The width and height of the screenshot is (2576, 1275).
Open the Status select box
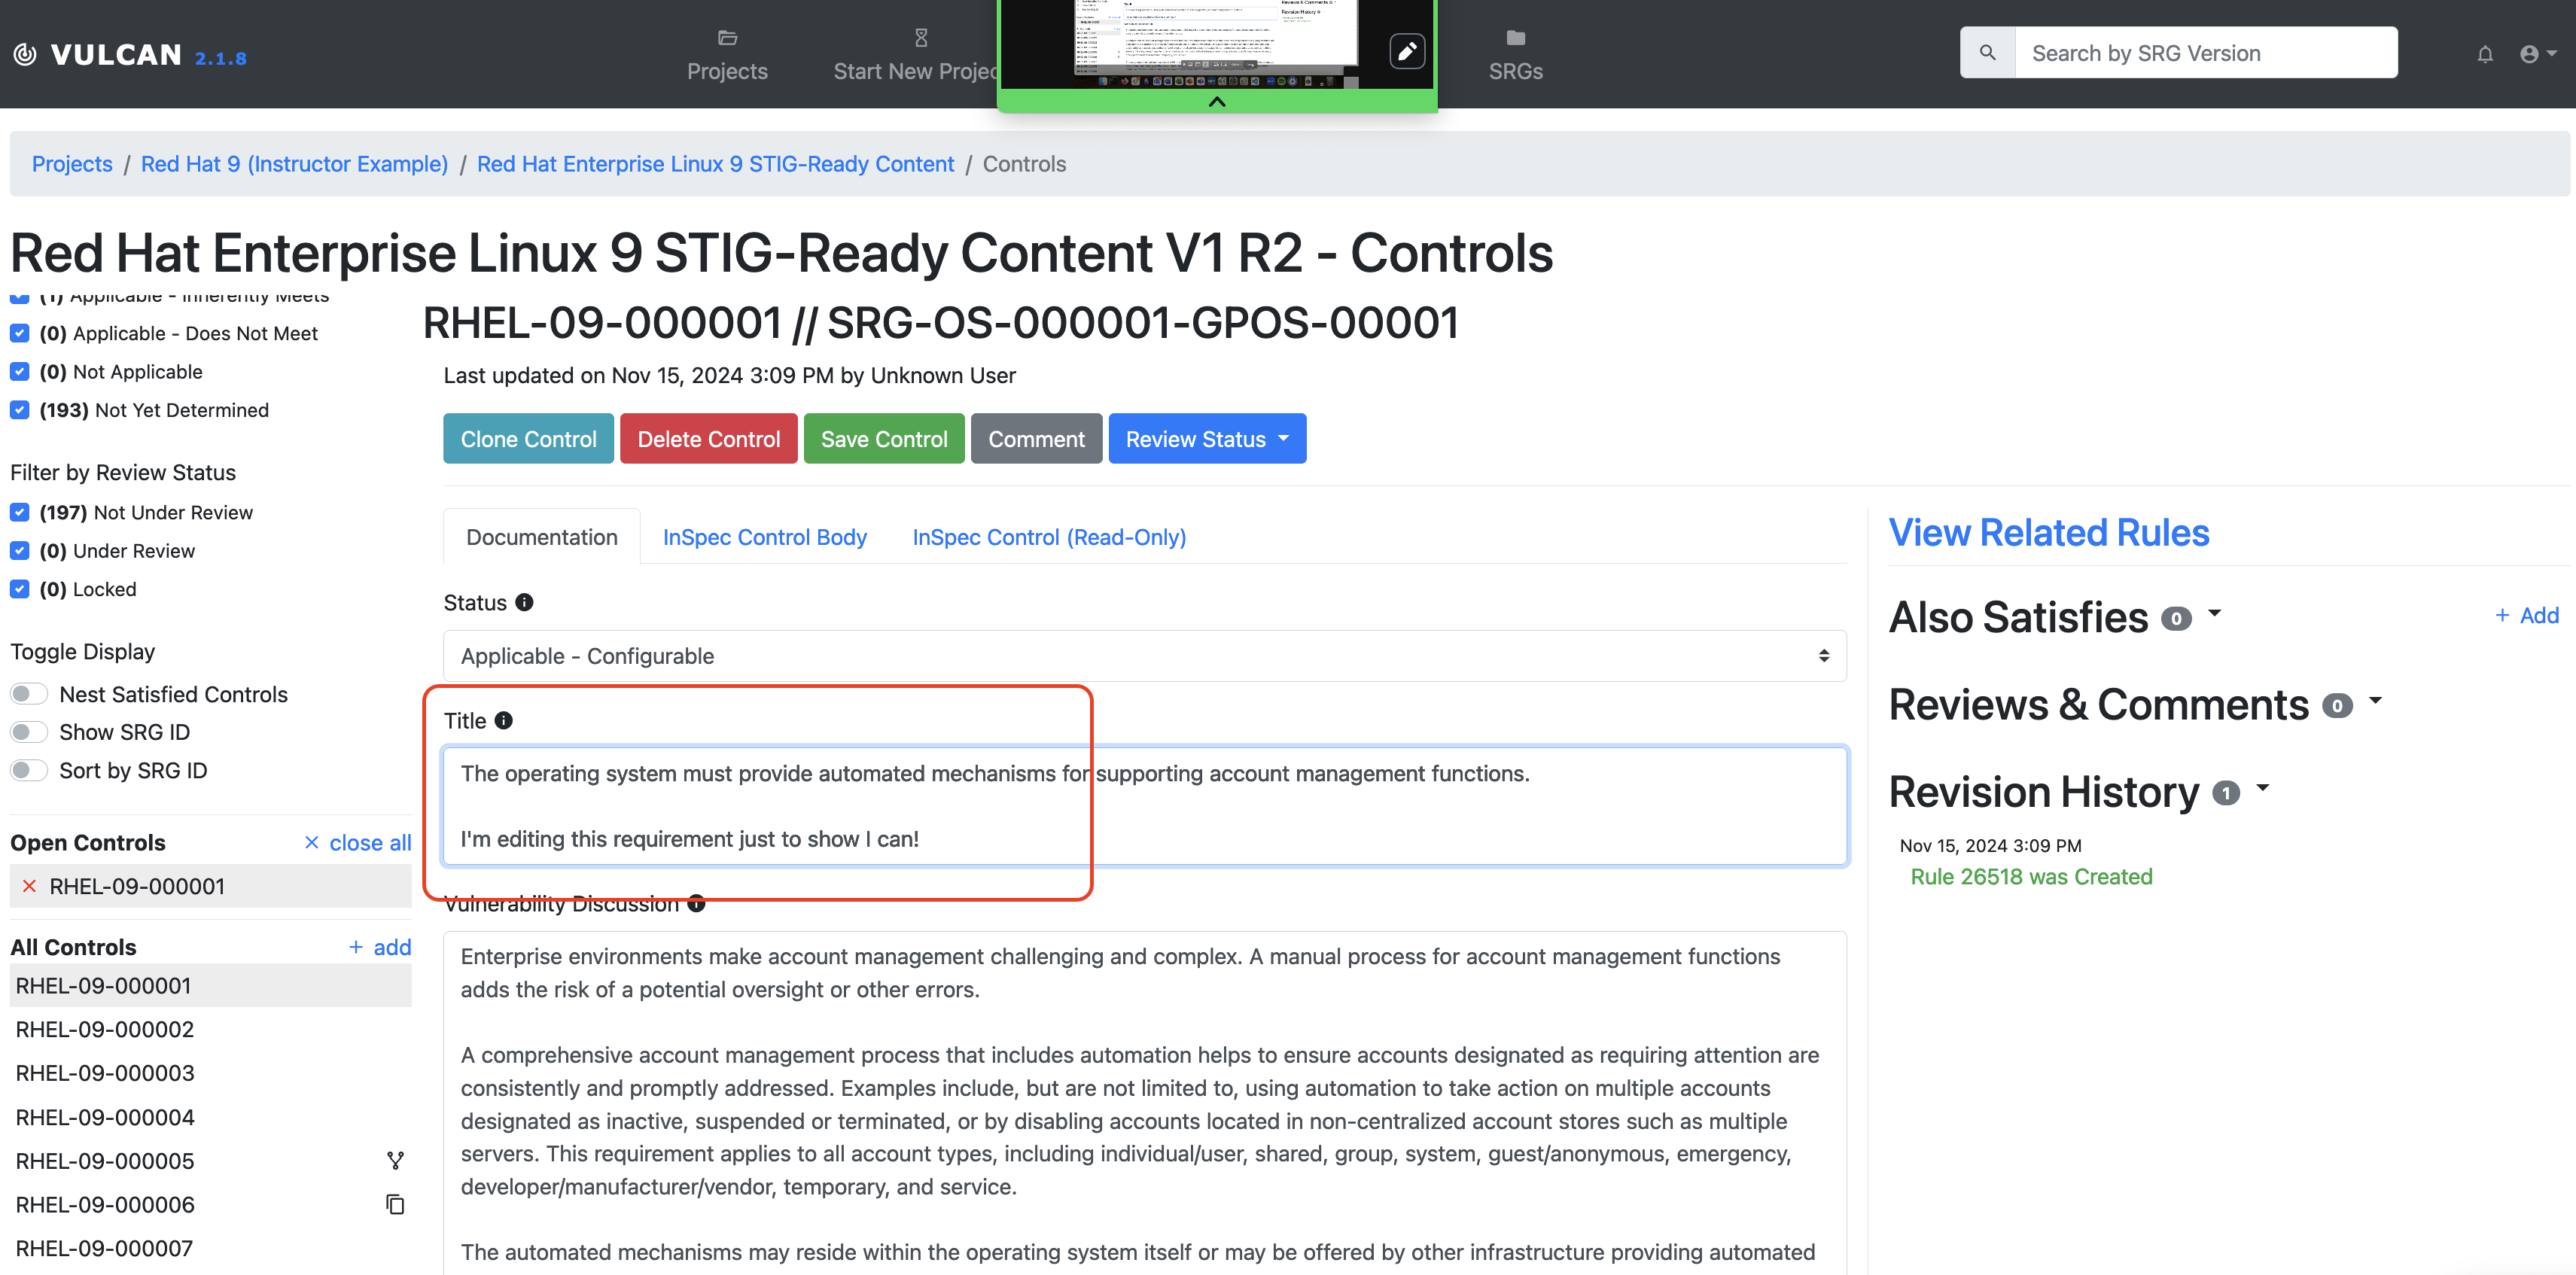coord(1144,656)
